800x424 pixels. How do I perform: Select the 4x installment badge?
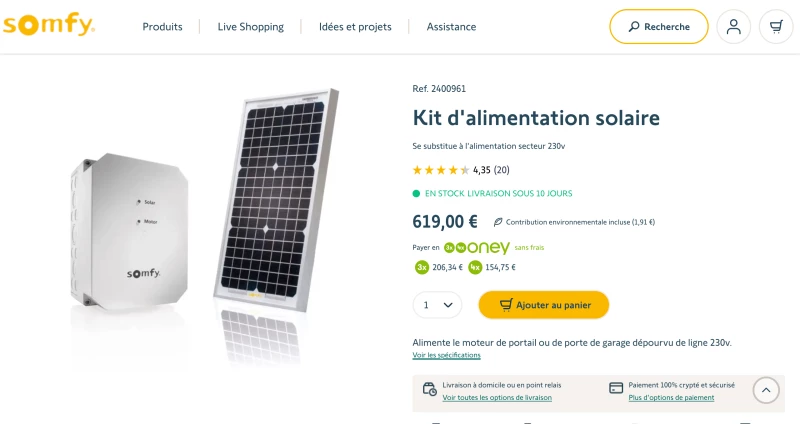(475, 267)
